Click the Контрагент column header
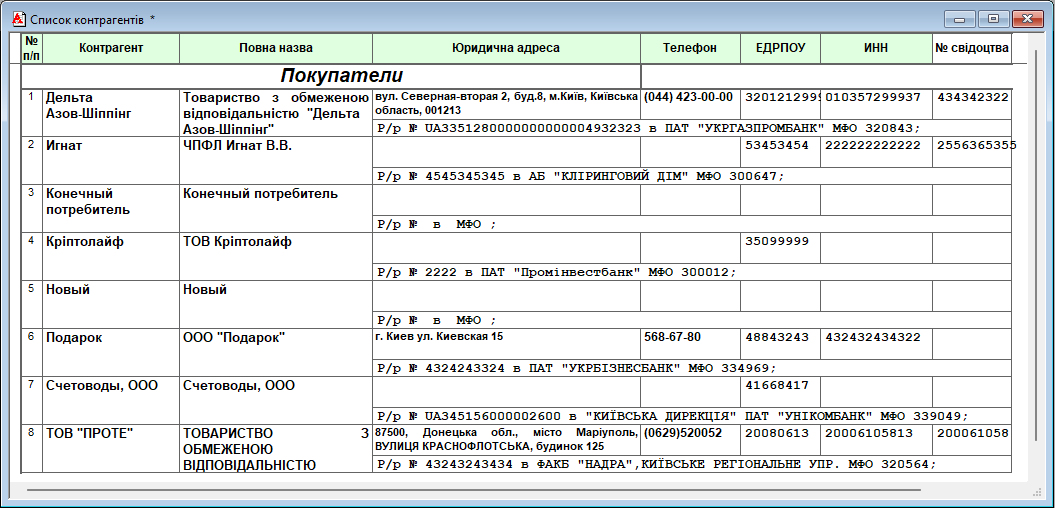 click(x=111, y=48)
